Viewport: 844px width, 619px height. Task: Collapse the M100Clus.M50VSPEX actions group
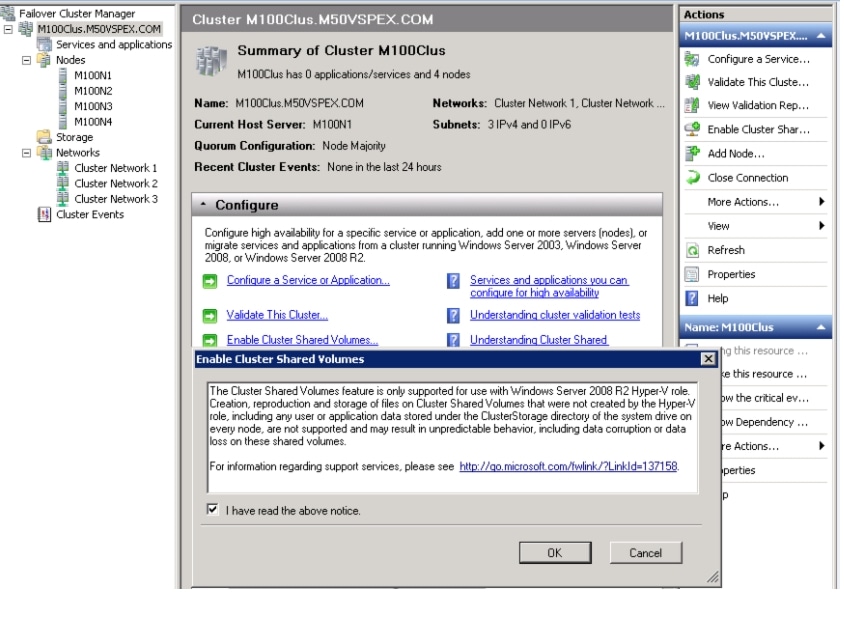[821, 36]
